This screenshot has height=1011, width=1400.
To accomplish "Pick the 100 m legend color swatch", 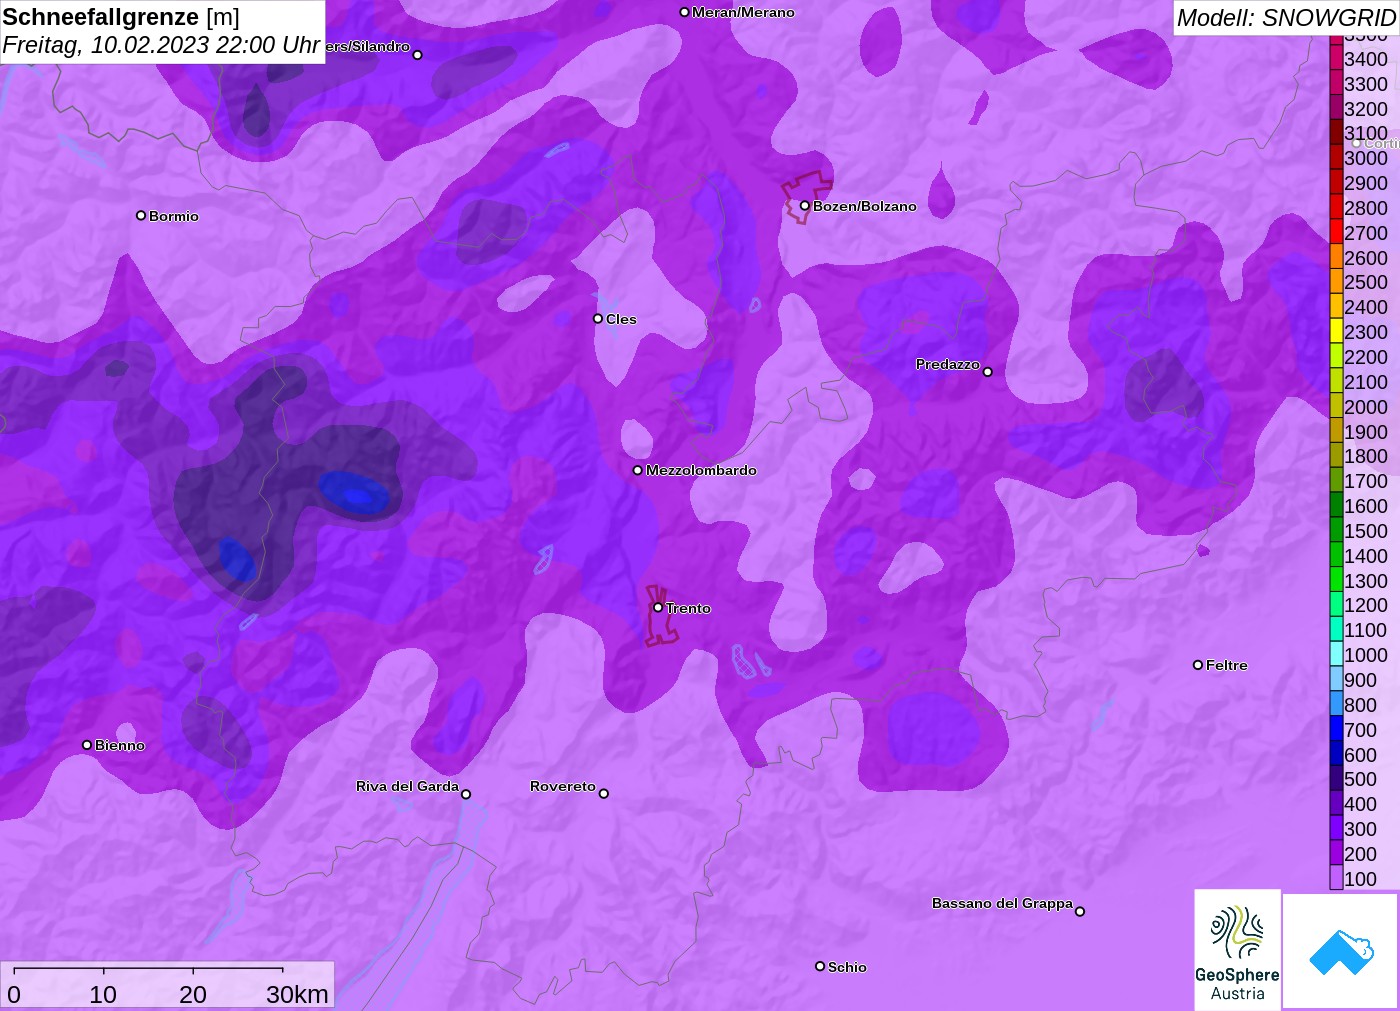I will click(1336, 878).
